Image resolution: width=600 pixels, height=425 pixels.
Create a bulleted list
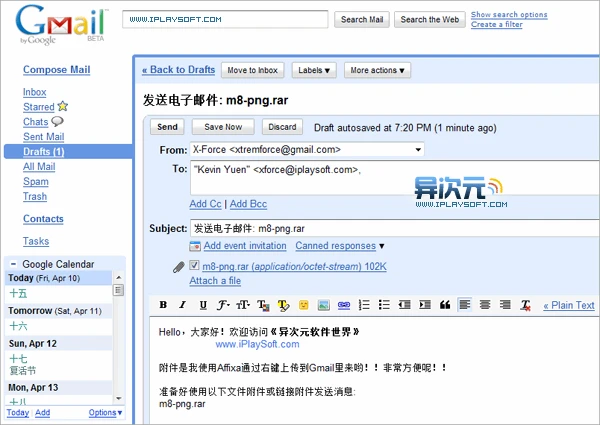(384, 305)
